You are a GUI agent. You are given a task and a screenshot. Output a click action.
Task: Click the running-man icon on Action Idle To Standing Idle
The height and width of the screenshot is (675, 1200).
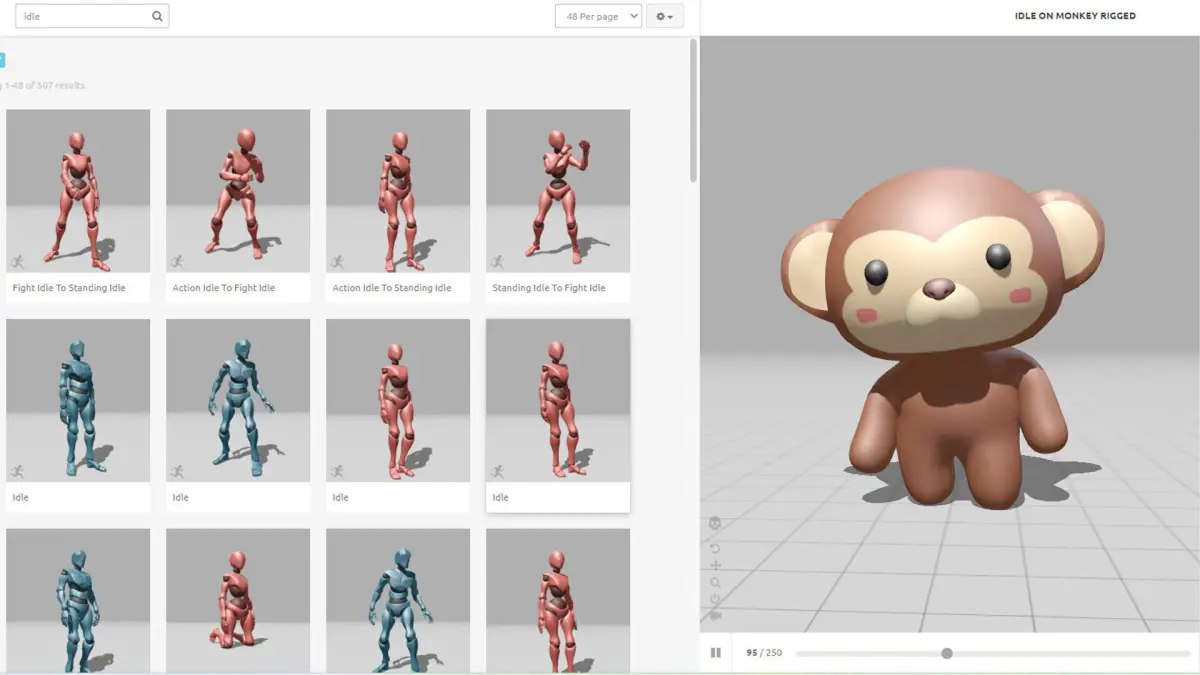pos(337,262)
